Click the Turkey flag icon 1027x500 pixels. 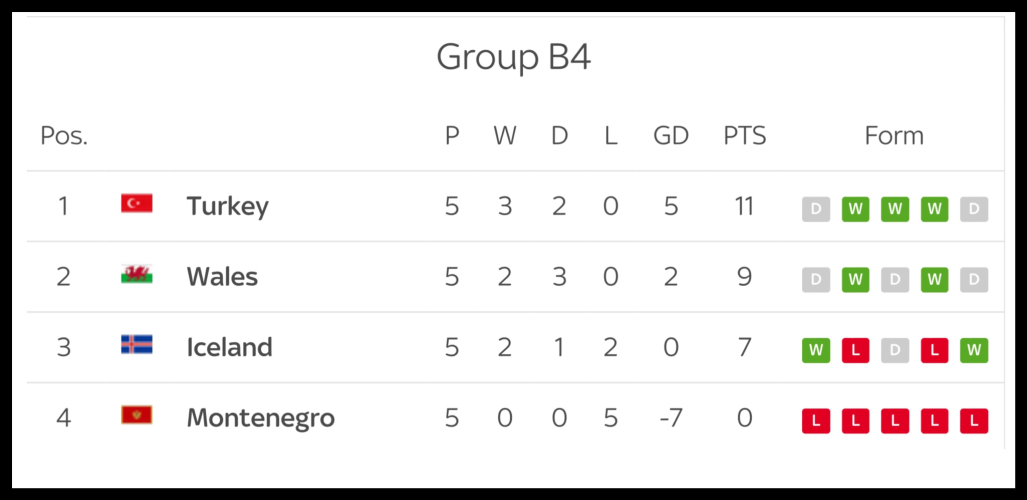pyautogui.click(x=136, y=204)
